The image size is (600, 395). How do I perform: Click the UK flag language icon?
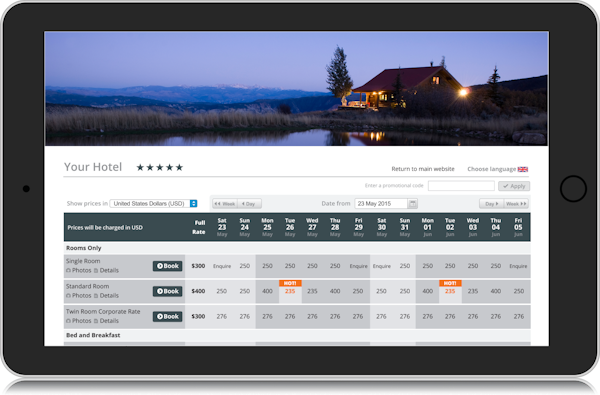click(x=523, y=169)
